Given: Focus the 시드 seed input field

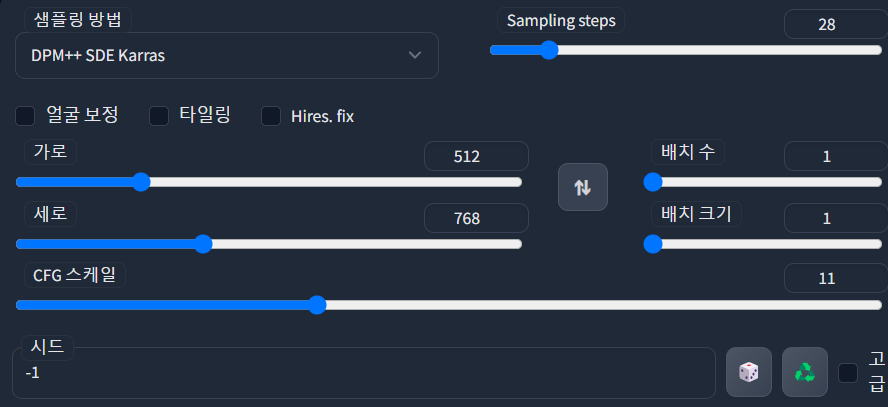Looking at the screenshot, I should 364,373.
